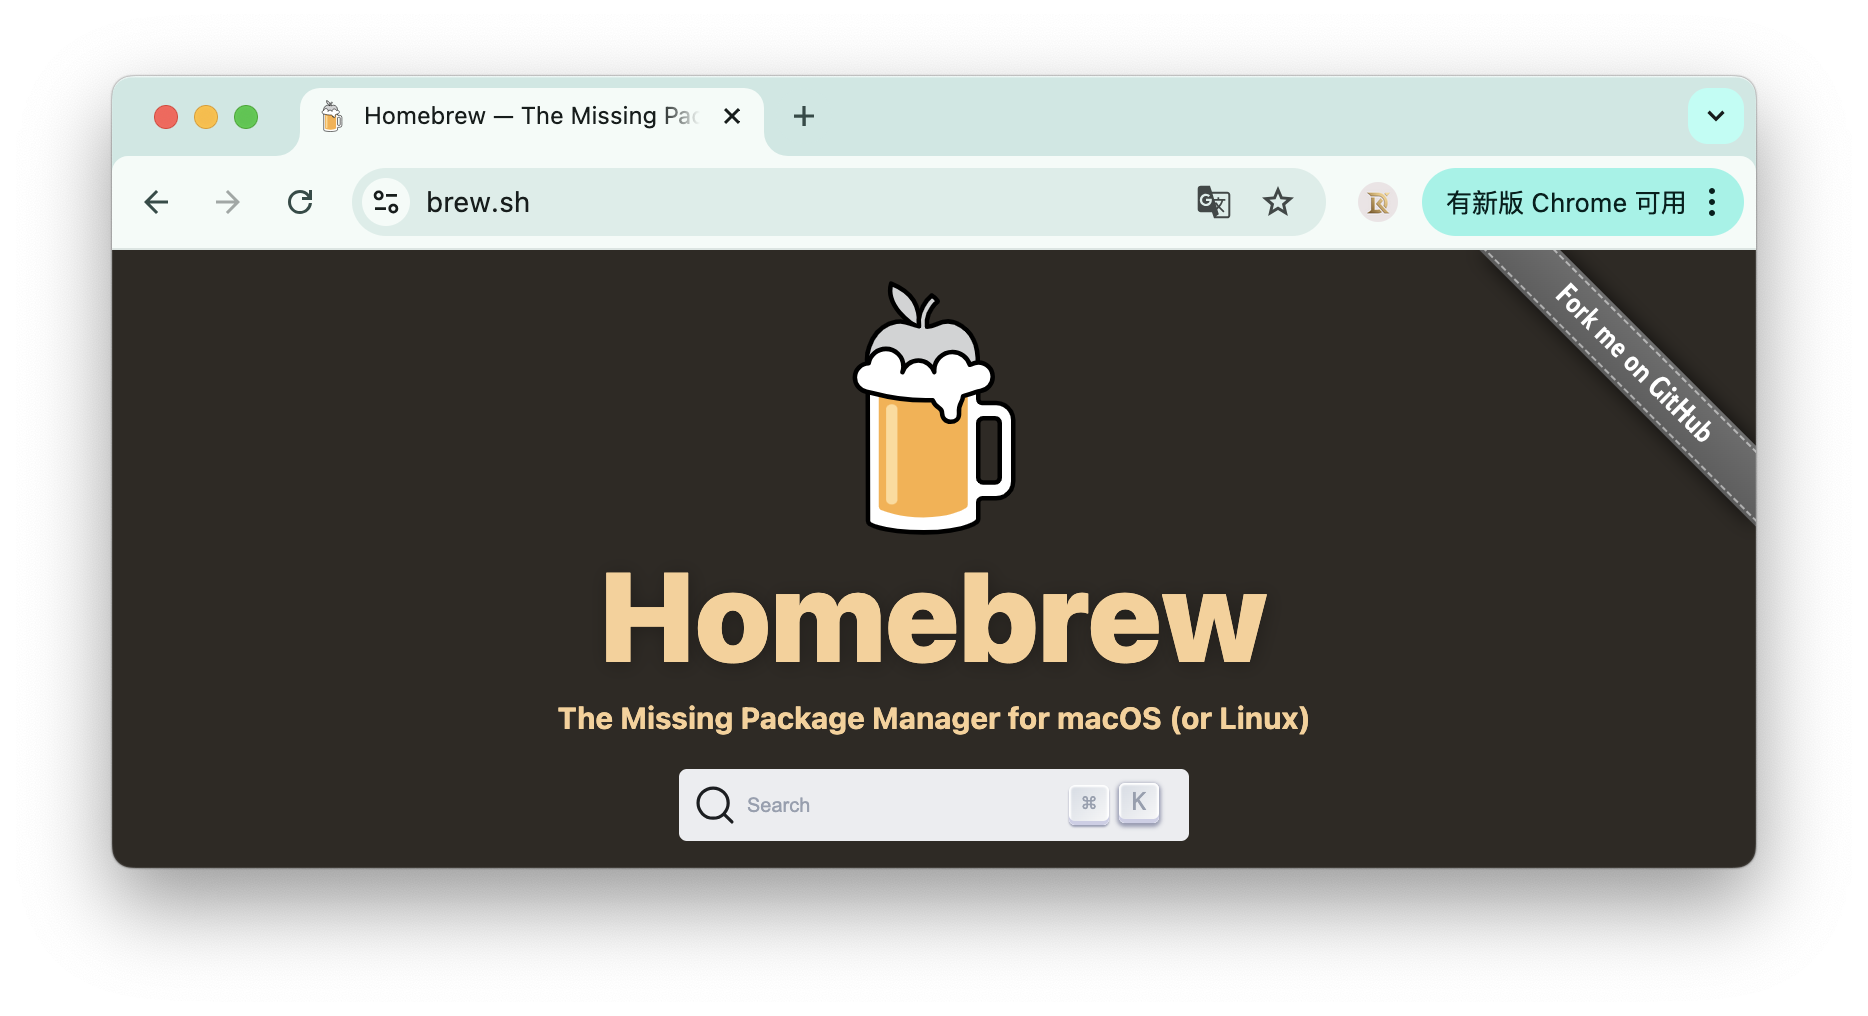Expand the tab search chevron dropdown
The image size is (1868, 1016).
coord(1715,116)
